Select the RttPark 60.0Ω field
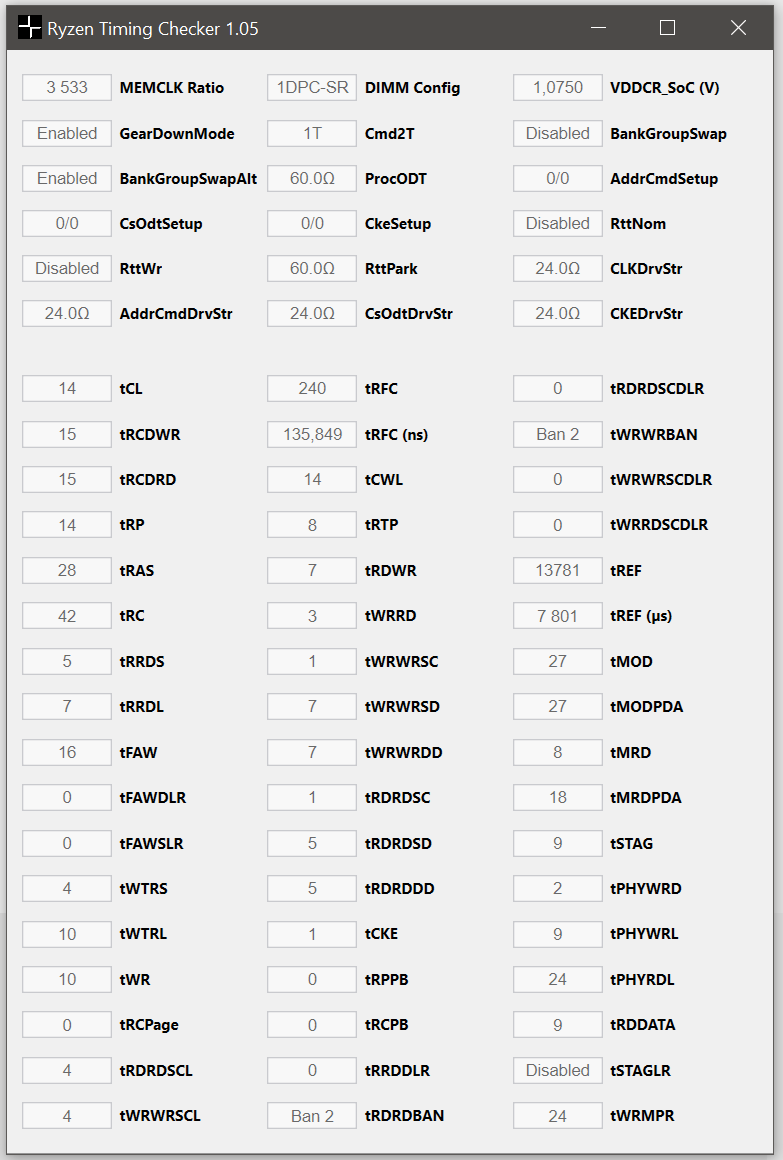Screen dimensions: 783x1160 [x=312, y=269]
